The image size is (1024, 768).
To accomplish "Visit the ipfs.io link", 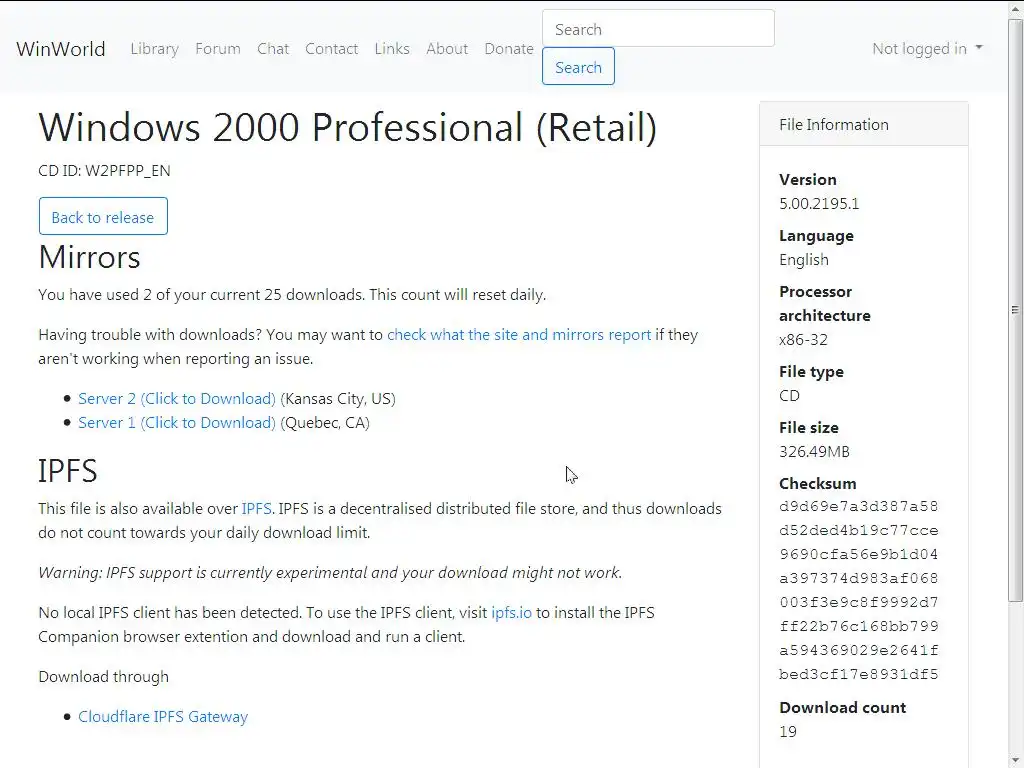I will pyautogui.click(x=511, y=613).
